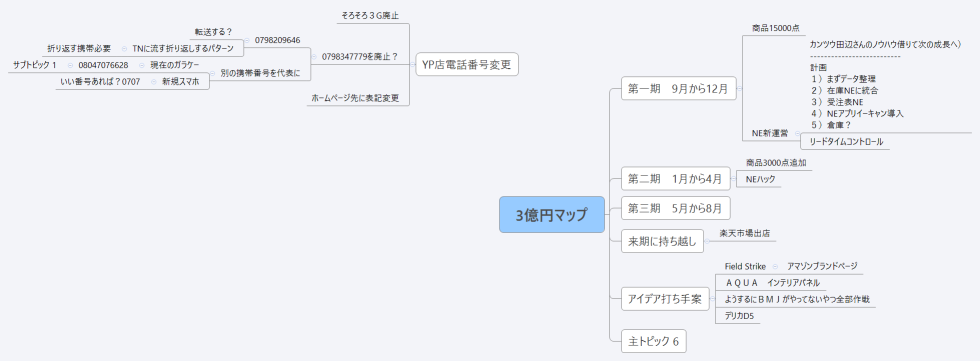Click the 商品15000点 subtopic

tap(776, 28)
